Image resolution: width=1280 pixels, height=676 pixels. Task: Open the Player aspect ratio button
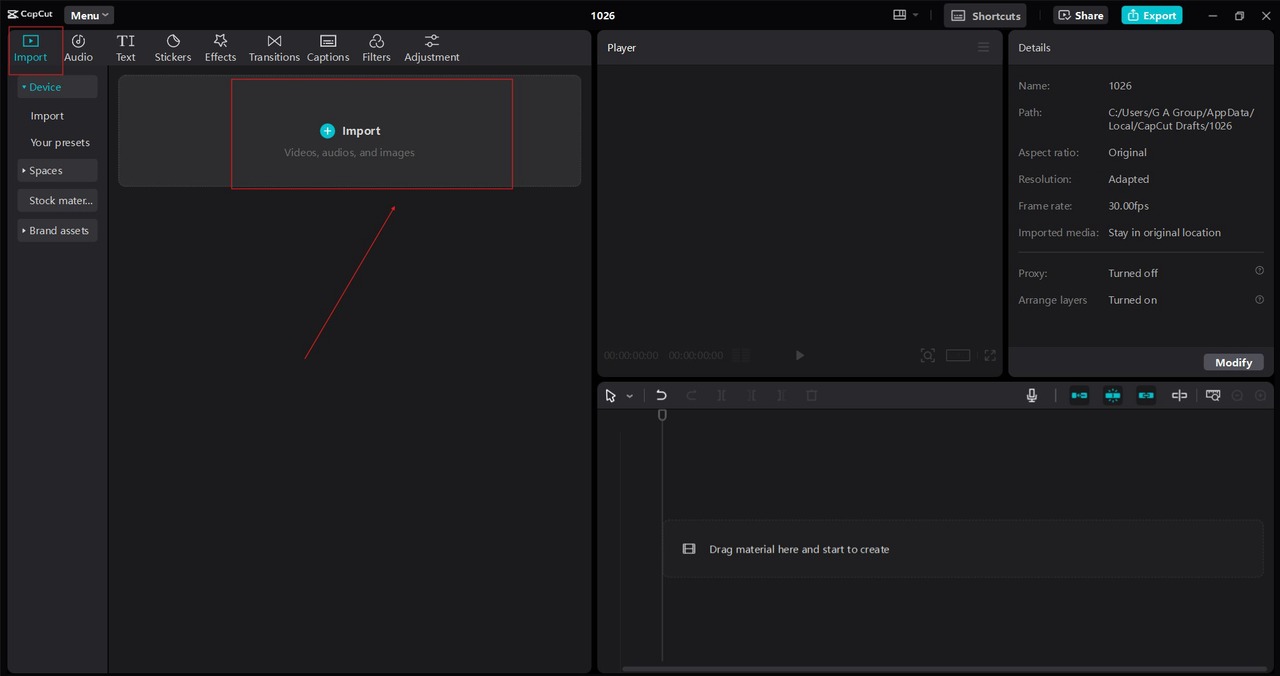[x=958, y=355]
